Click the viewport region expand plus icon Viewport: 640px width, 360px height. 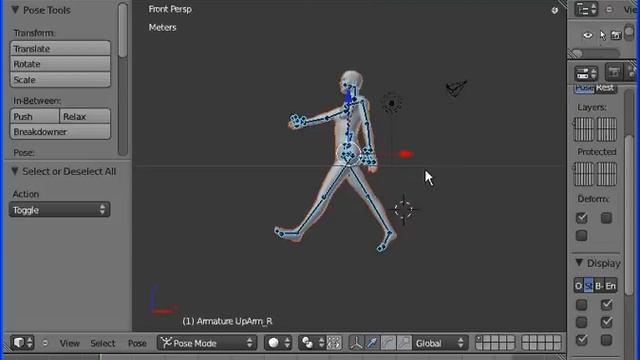555,10
